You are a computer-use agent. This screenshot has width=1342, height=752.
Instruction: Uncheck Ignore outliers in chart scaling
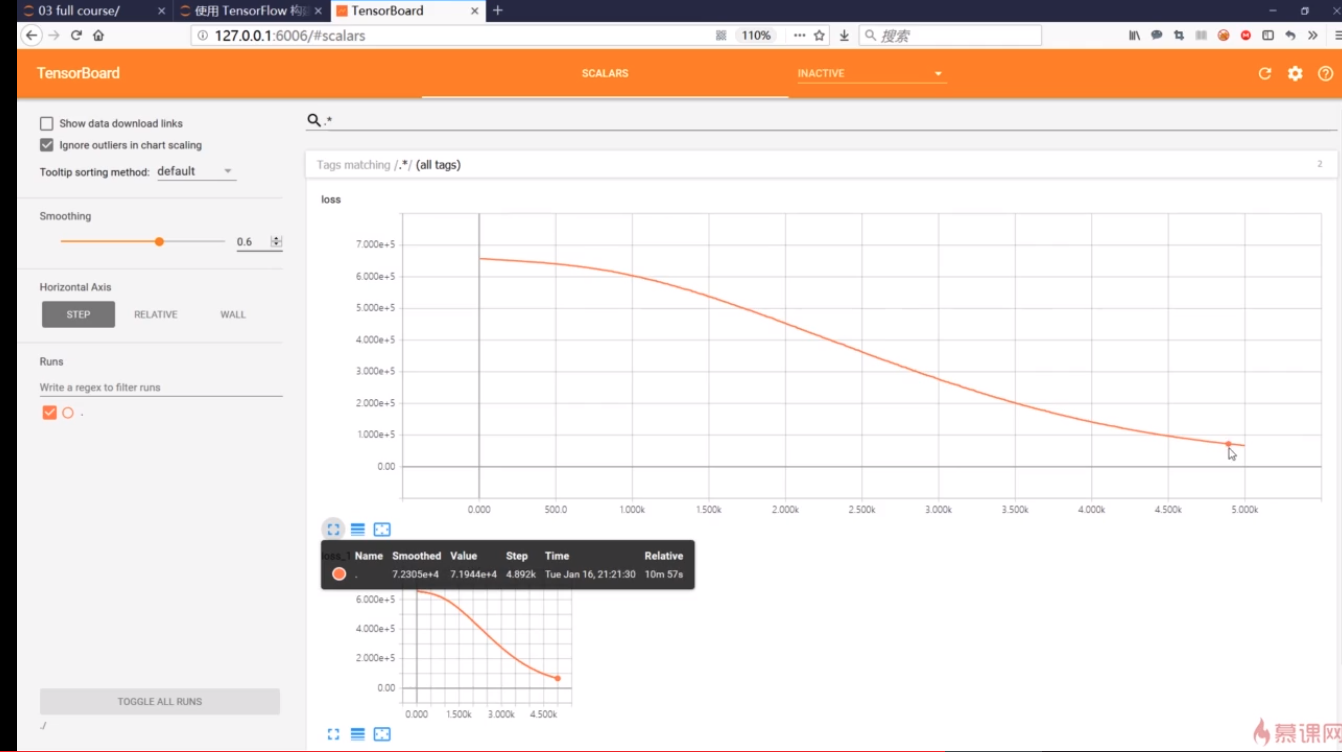point(46,145)
